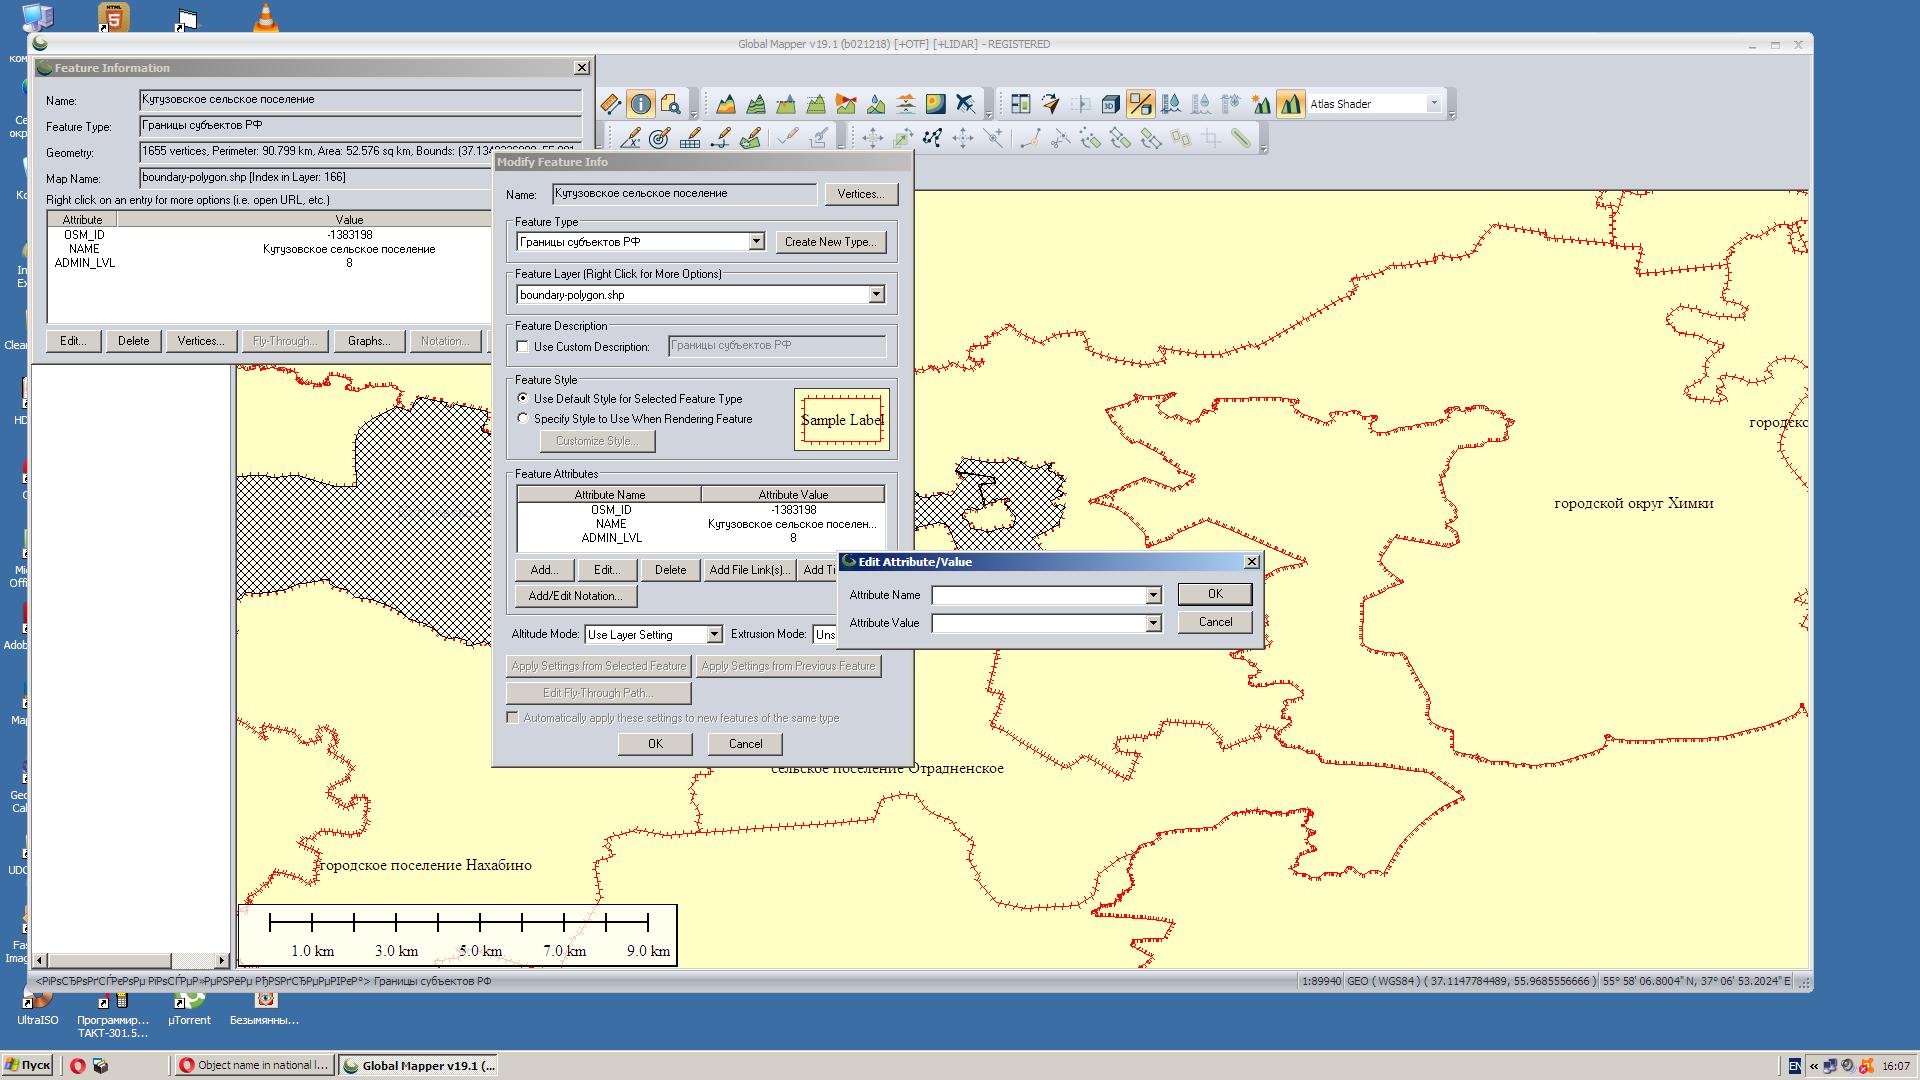Activate the Feature Info tool icon
Image resolution: width=1920 pixels, height=1080 pixels.
641,104
